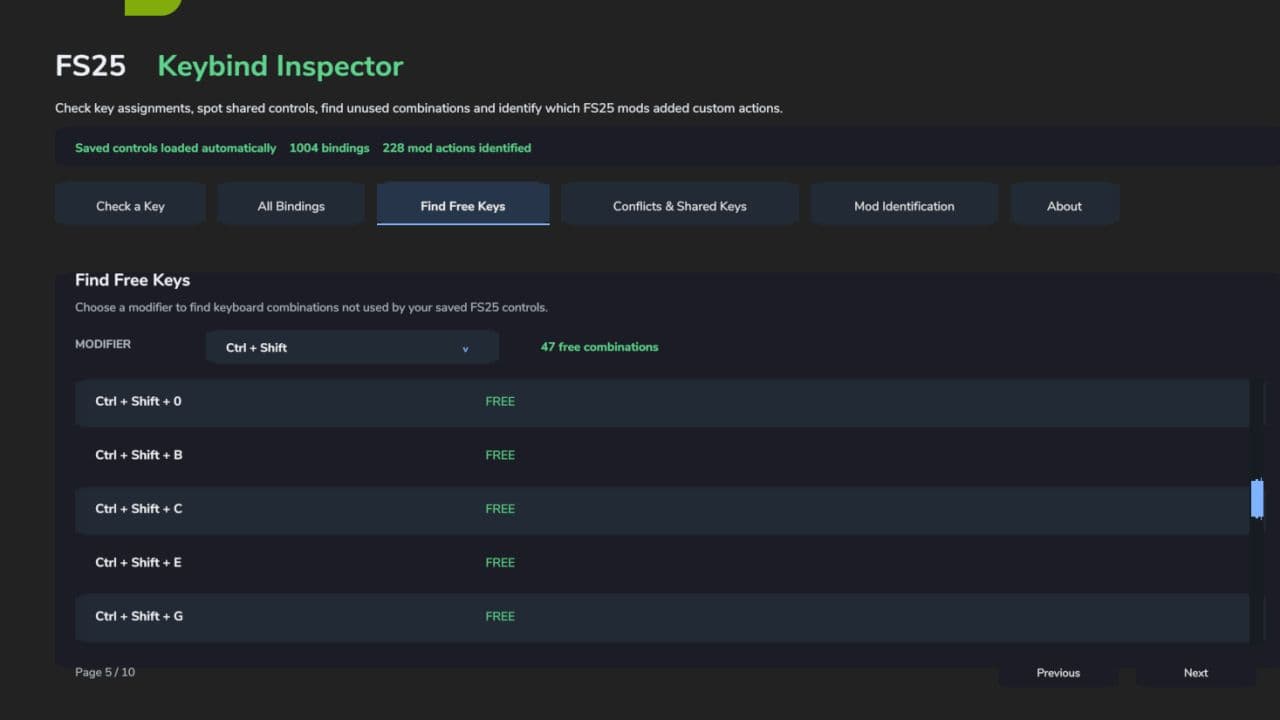The image size is (1280, 720).
Task: Go to the Mod Identification tab
Action: click(904, 205)
